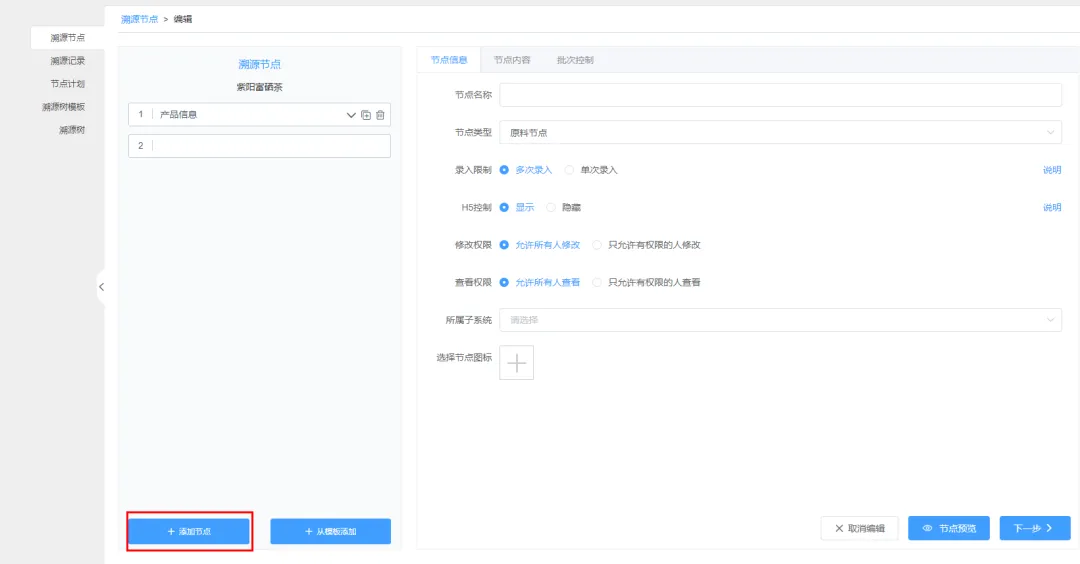This screenshot has height=564, width=1080.
Task: Click the plus icon to choose node icon
Action: coord(517,363)
